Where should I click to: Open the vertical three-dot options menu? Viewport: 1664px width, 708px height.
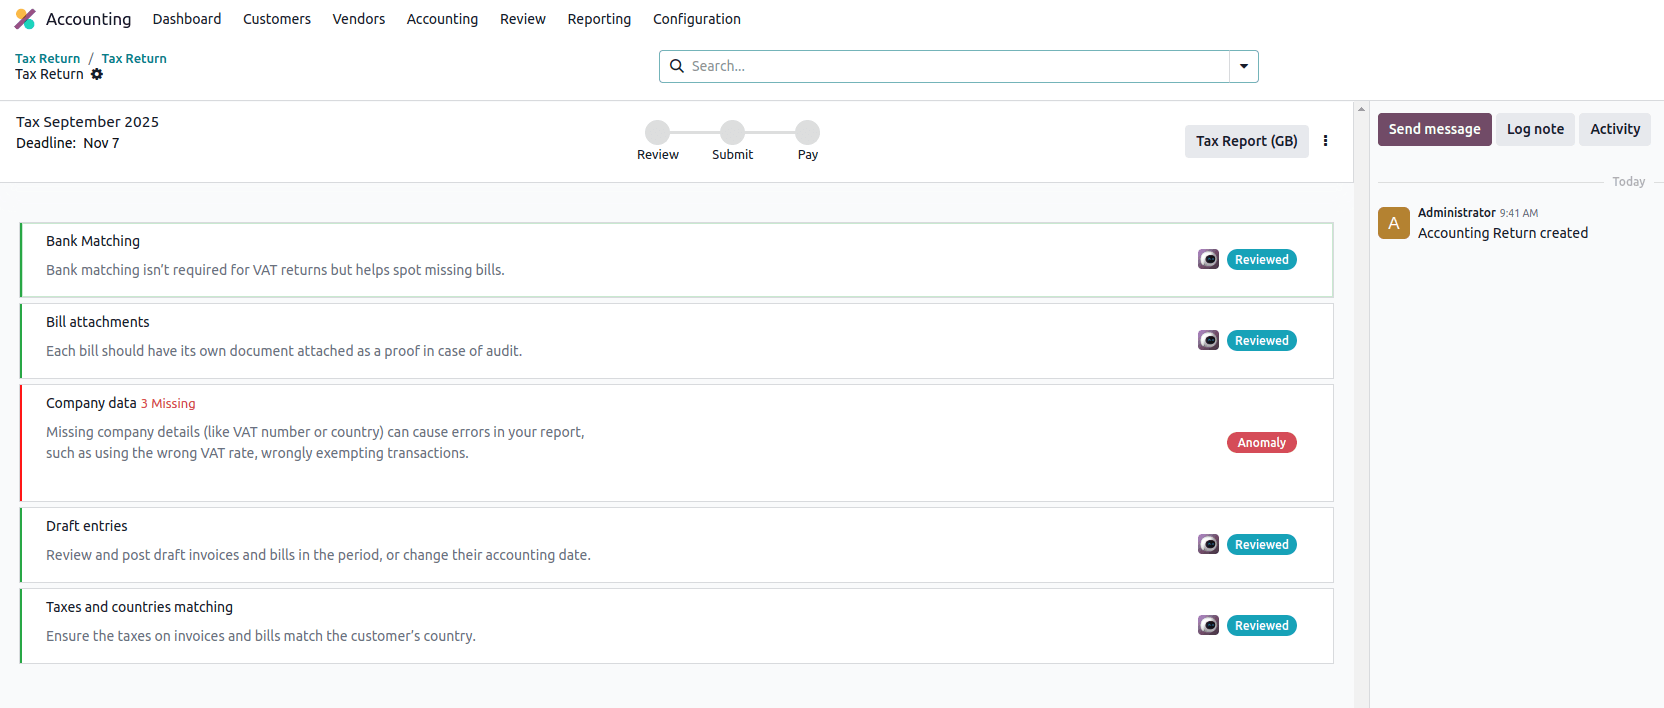tap(1325, 141)
